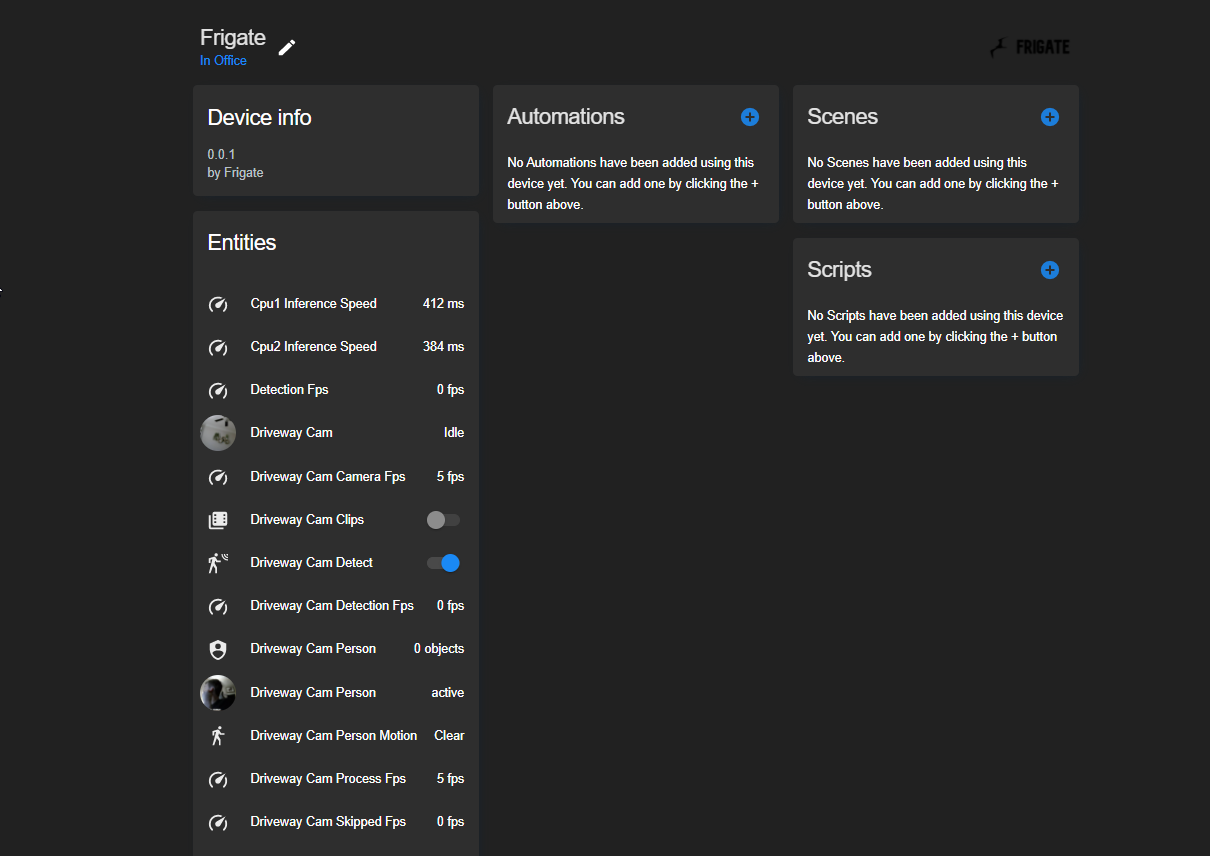Open Driveway Cam Person Motion entity
This screenshot has width=1210, height=856.
(334, 736)
